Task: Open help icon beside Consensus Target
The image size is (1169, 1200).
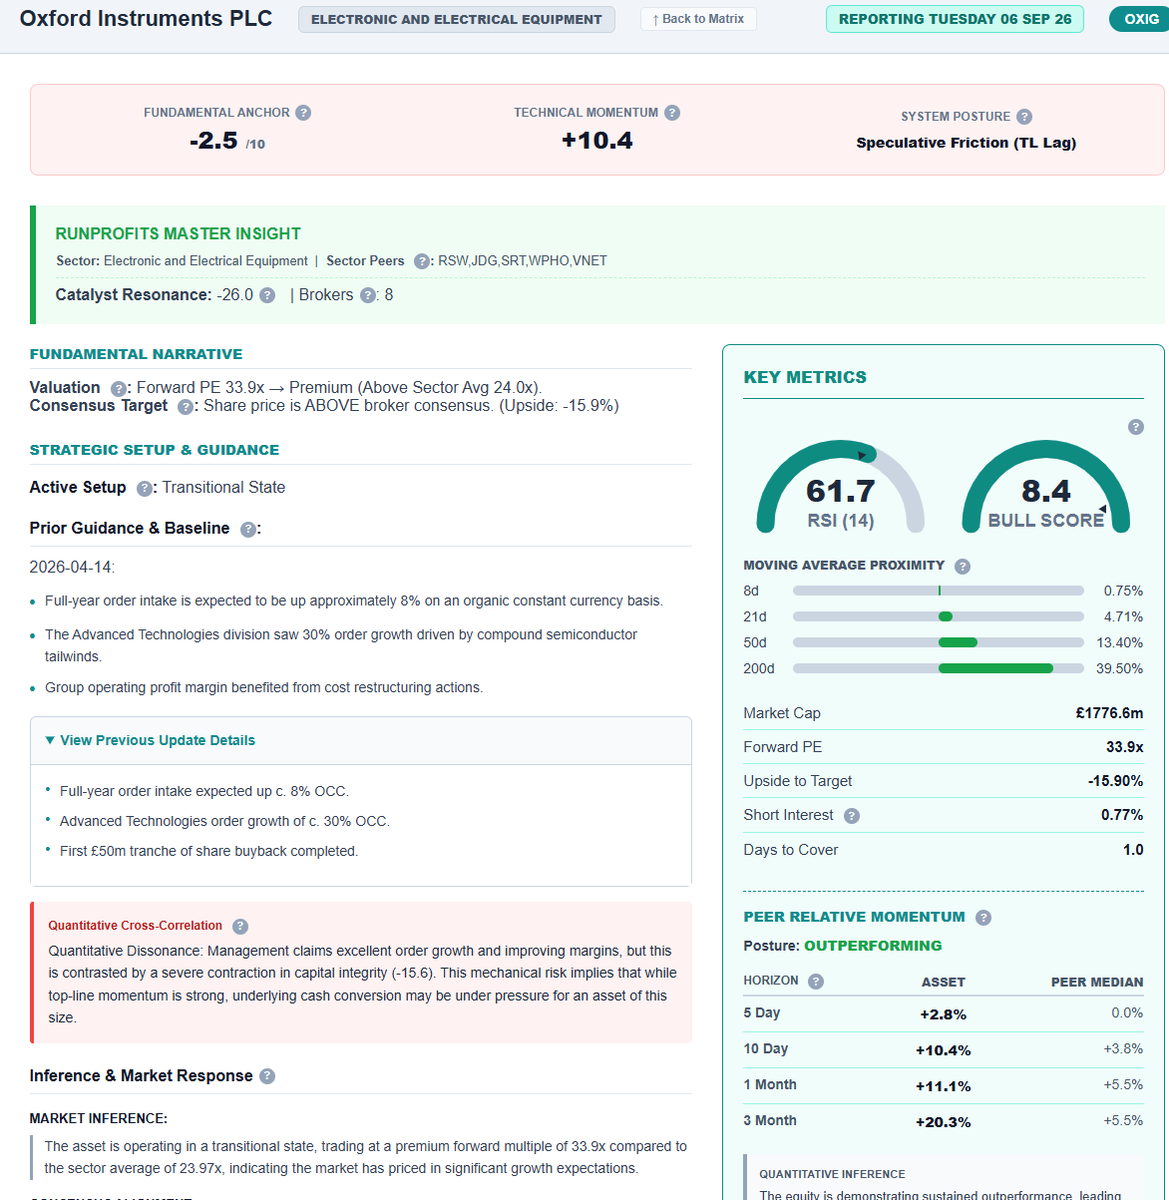Action: (185, 406)
